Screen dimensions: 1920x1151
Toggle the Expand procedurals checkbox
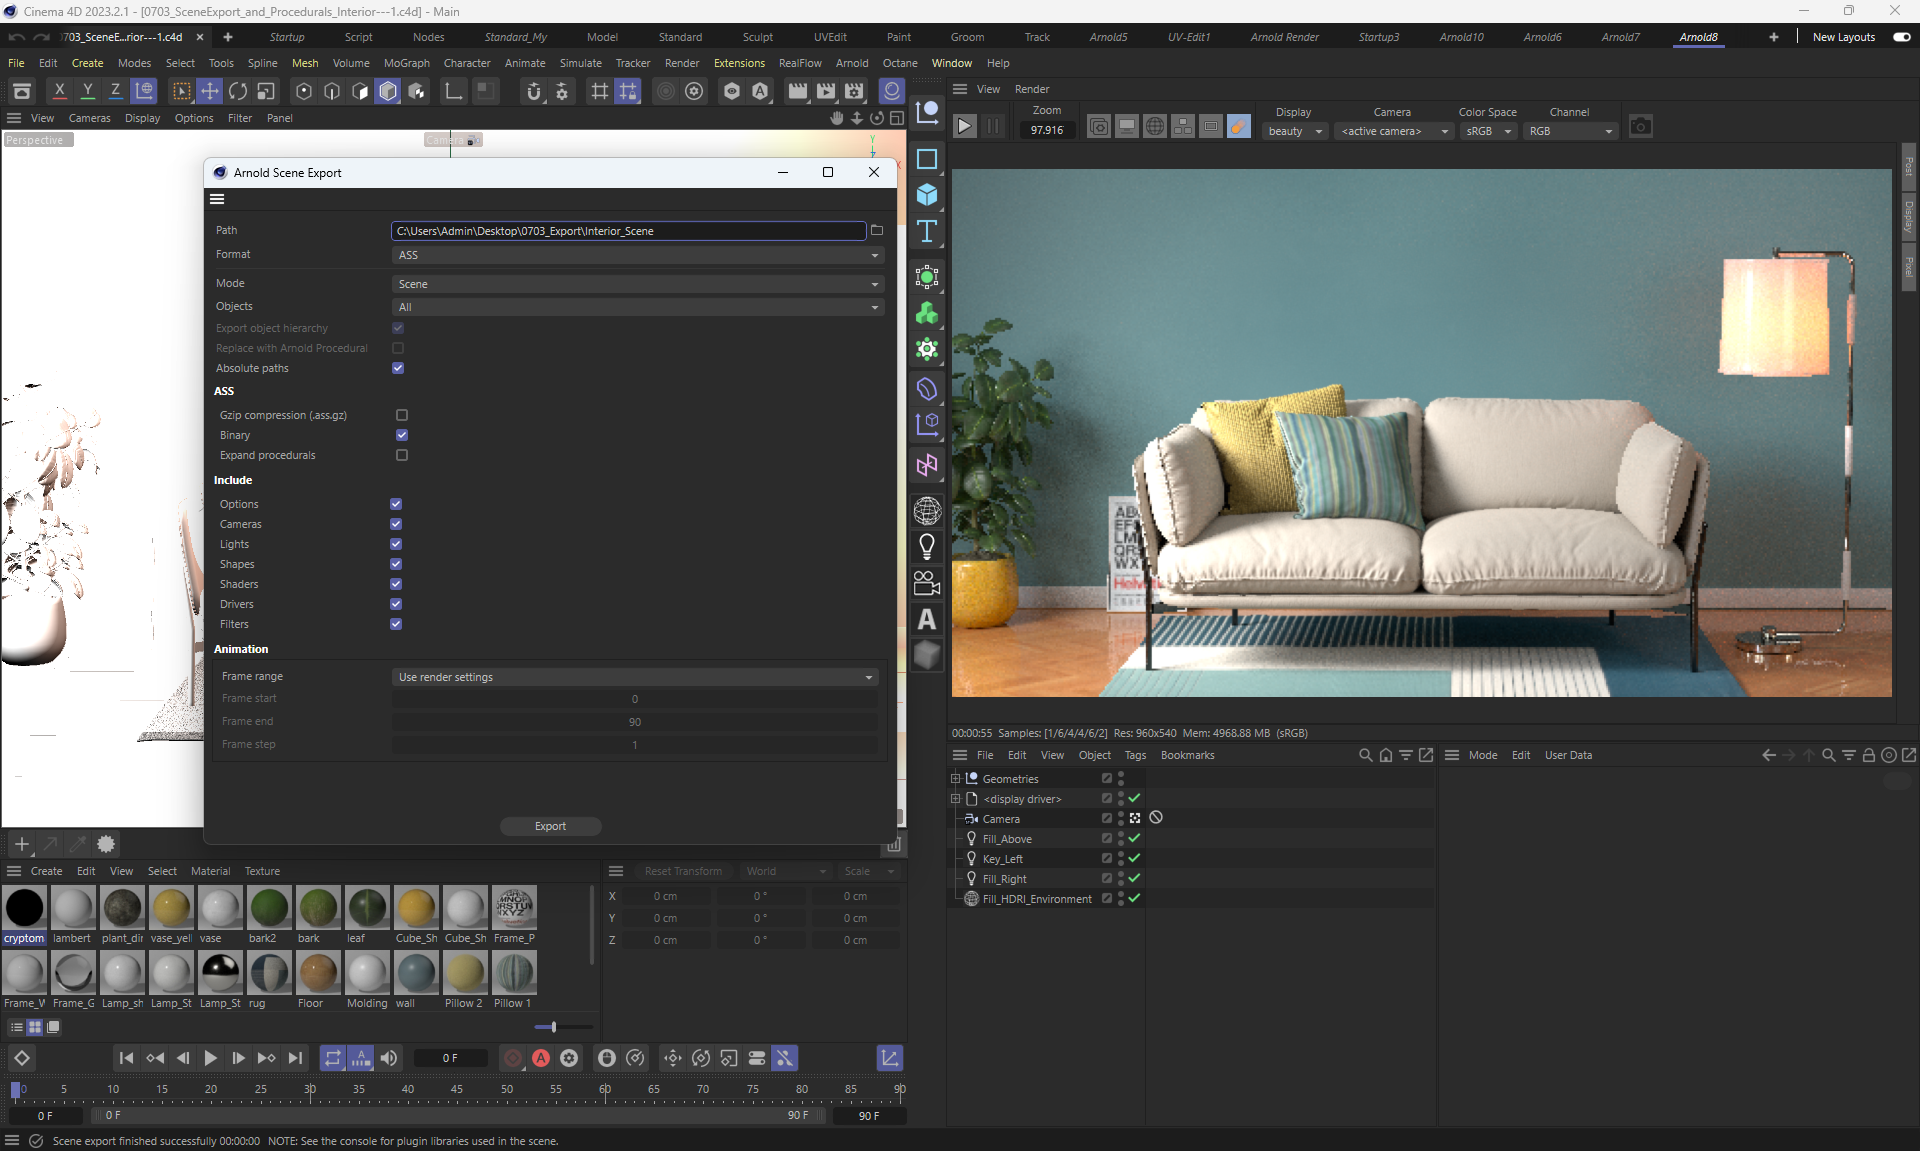[x=402, y=455]
